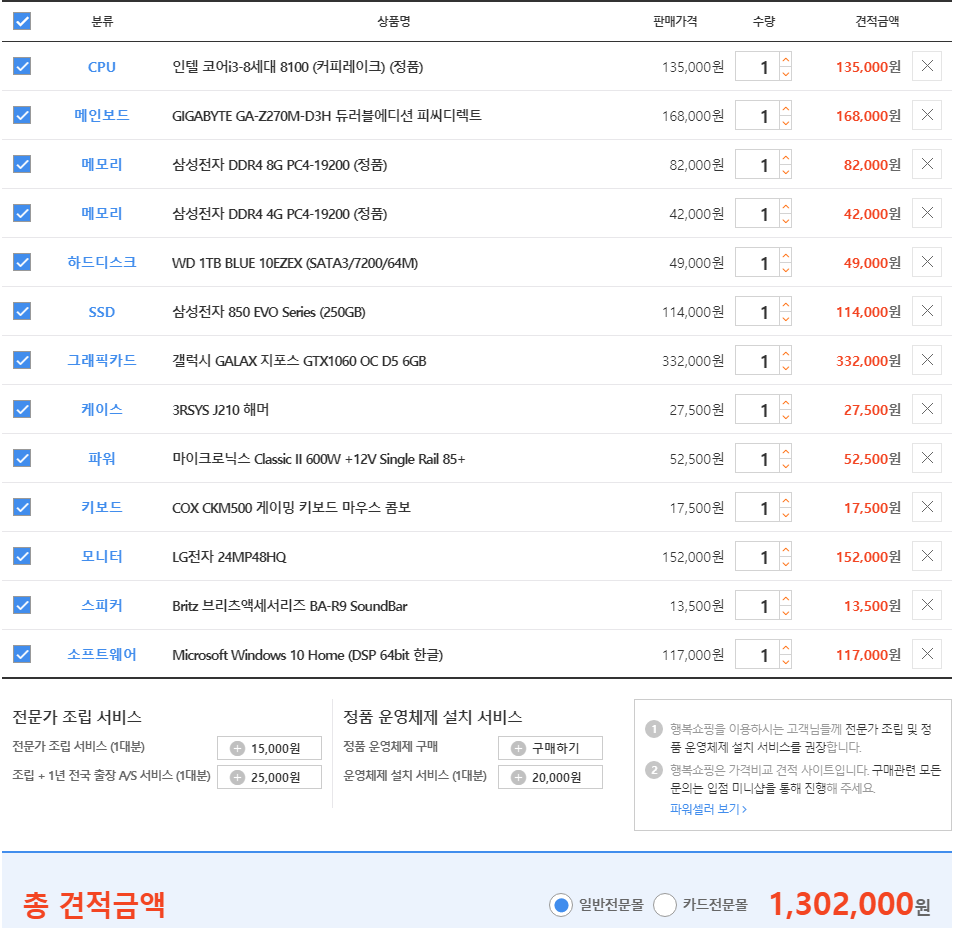The width and height of the screenshot is (953, 928).
Task: Increase DDR4 8G memory quantity up arrow
Action: point(786,158)
